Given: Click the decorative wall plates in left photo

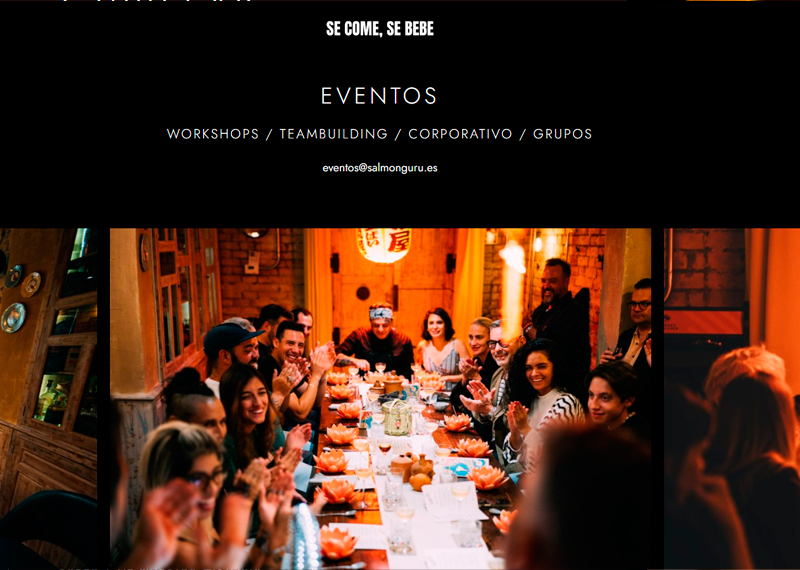Looking at the screenshot, I should pyautogui.click(x=19, y=298).
